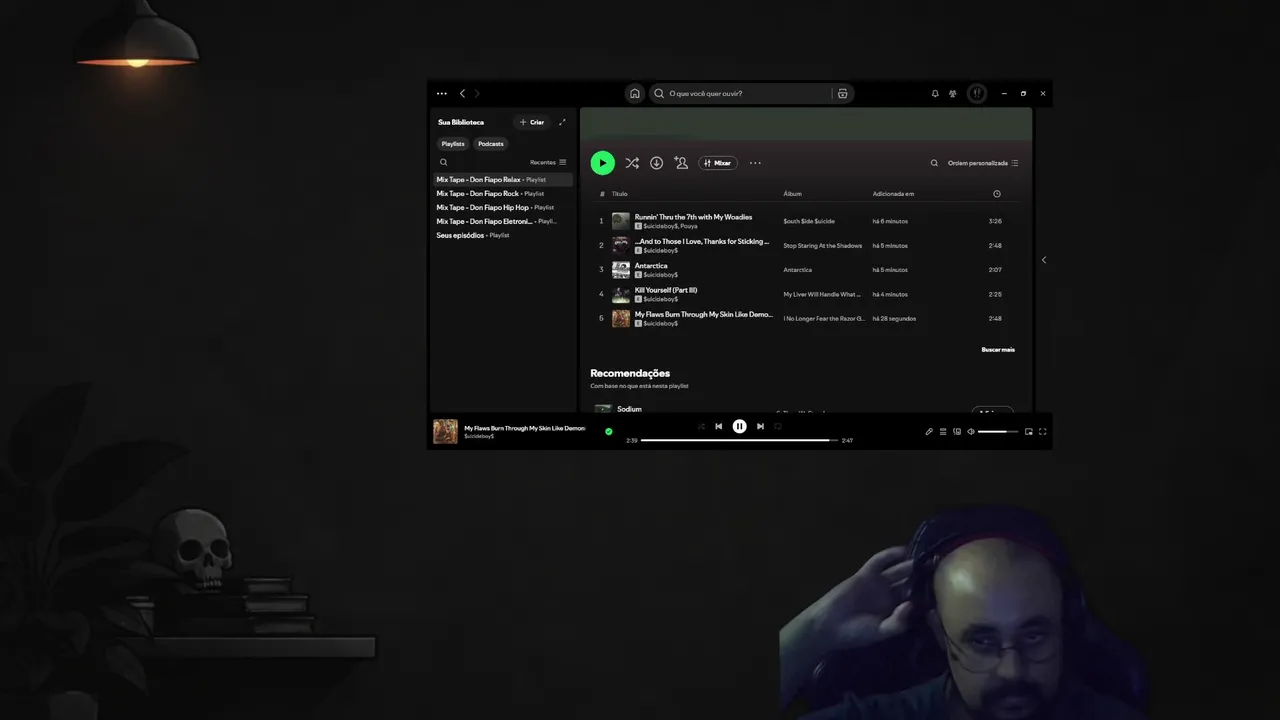1280x720 pixels.
Task: Open My Liver Will Handle What... album link
Action: coord(821,294)
